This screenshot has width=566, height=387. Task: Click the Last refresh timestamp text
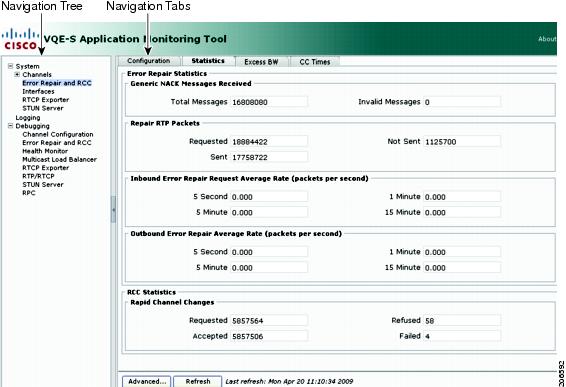pos(289,381)
